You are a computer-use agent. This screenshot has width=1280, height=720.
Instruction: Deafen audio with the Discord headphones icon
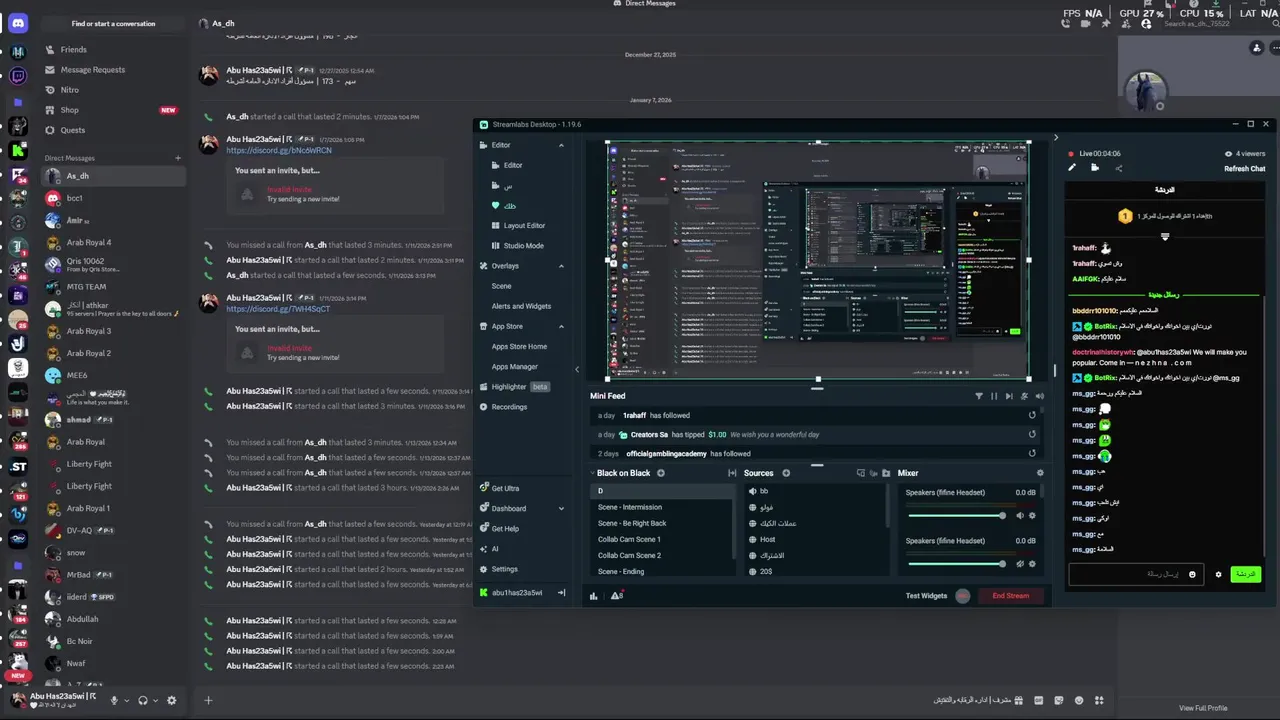tap(143, 701)
